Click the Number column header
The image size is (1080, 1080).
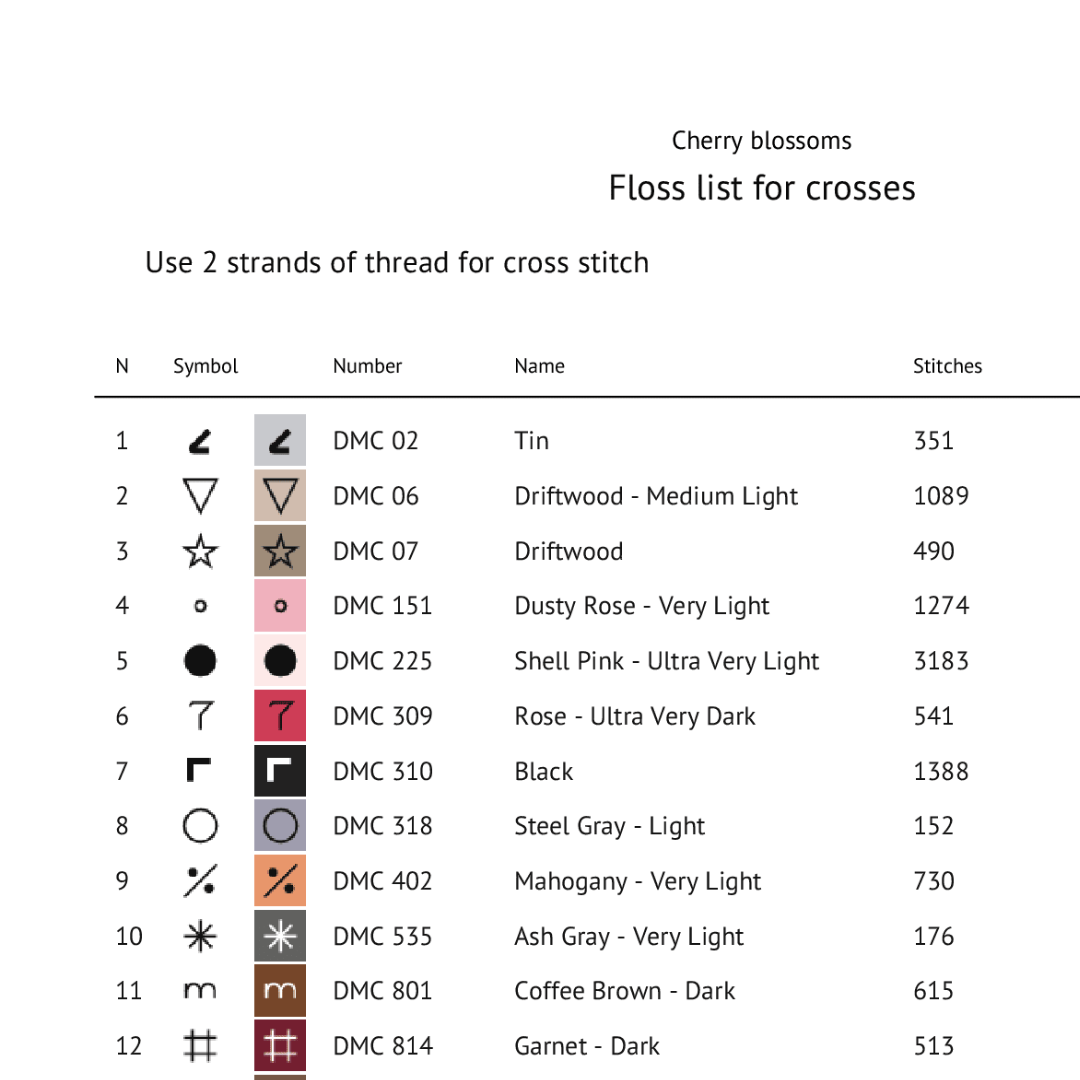pos(367,366)
